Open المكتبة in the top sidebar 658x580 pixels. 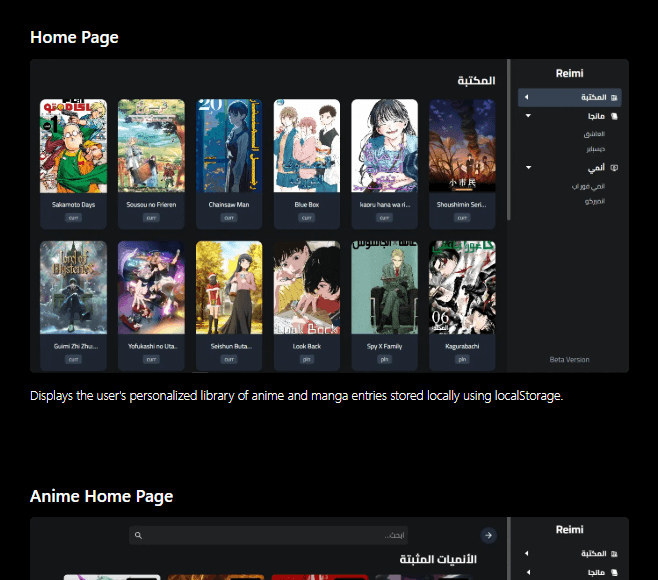(569, 97)
